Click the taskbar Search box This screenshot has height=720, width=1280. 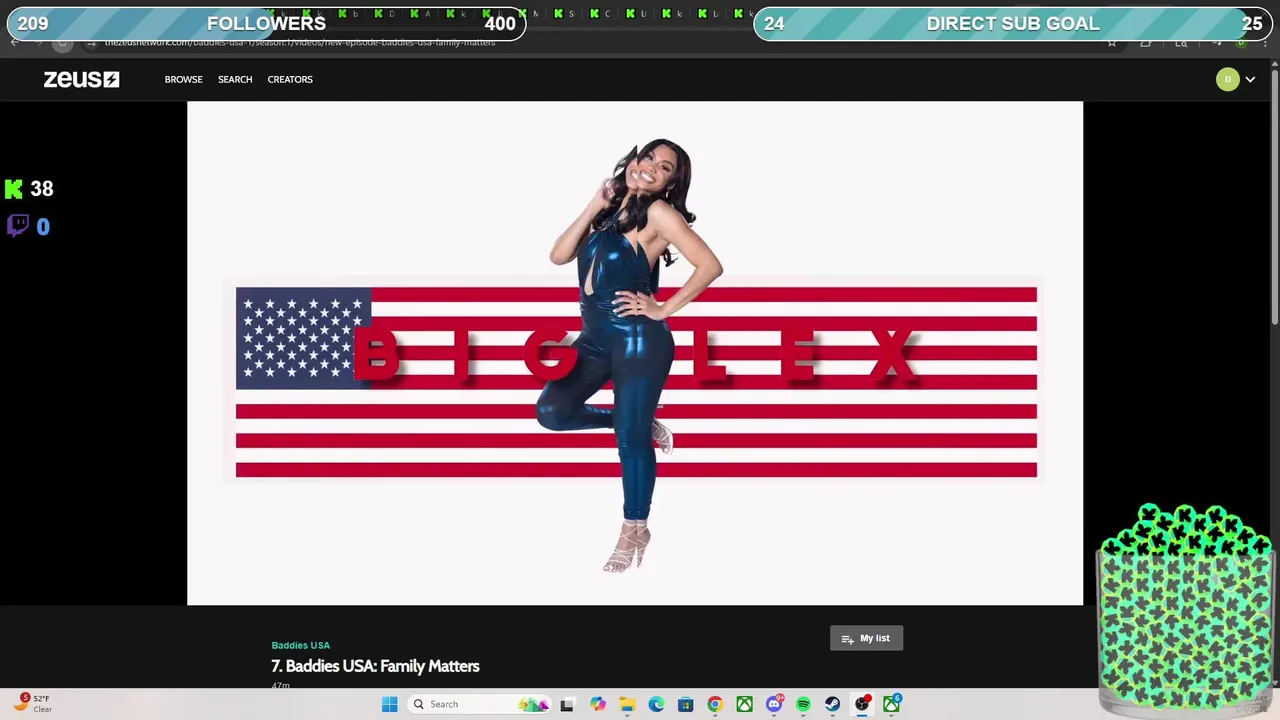click(x=480, y=704)
